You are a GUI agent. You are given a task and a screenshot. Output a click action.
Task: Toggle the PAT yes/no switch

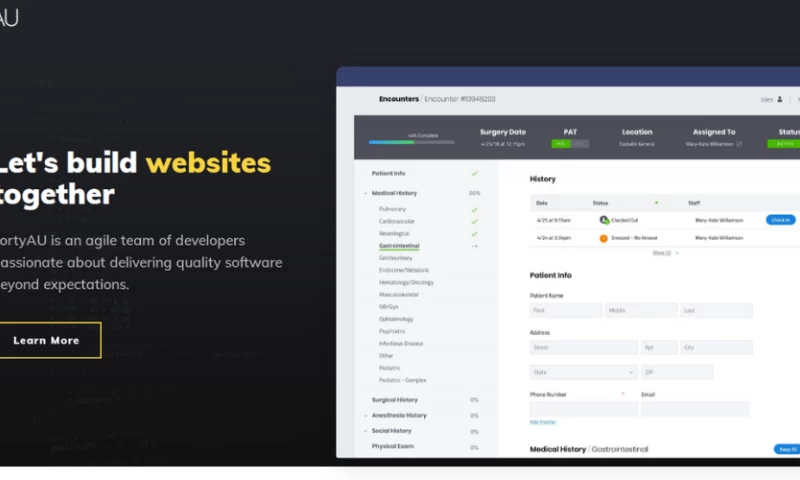[x=571, y=144]
